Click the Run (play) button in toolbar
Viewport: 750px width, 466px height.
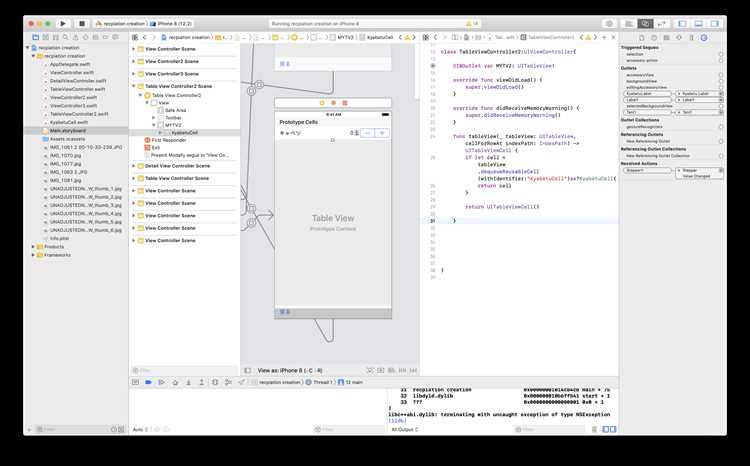[x=63, y=23]
